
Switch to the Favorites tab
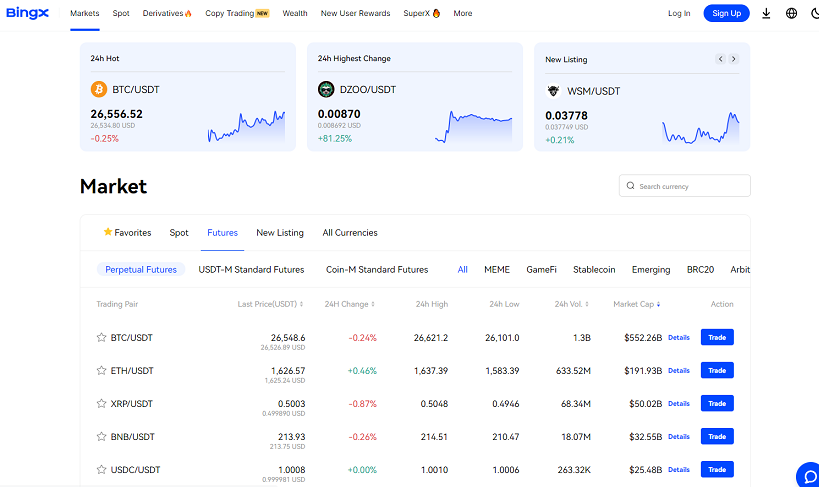127,233
